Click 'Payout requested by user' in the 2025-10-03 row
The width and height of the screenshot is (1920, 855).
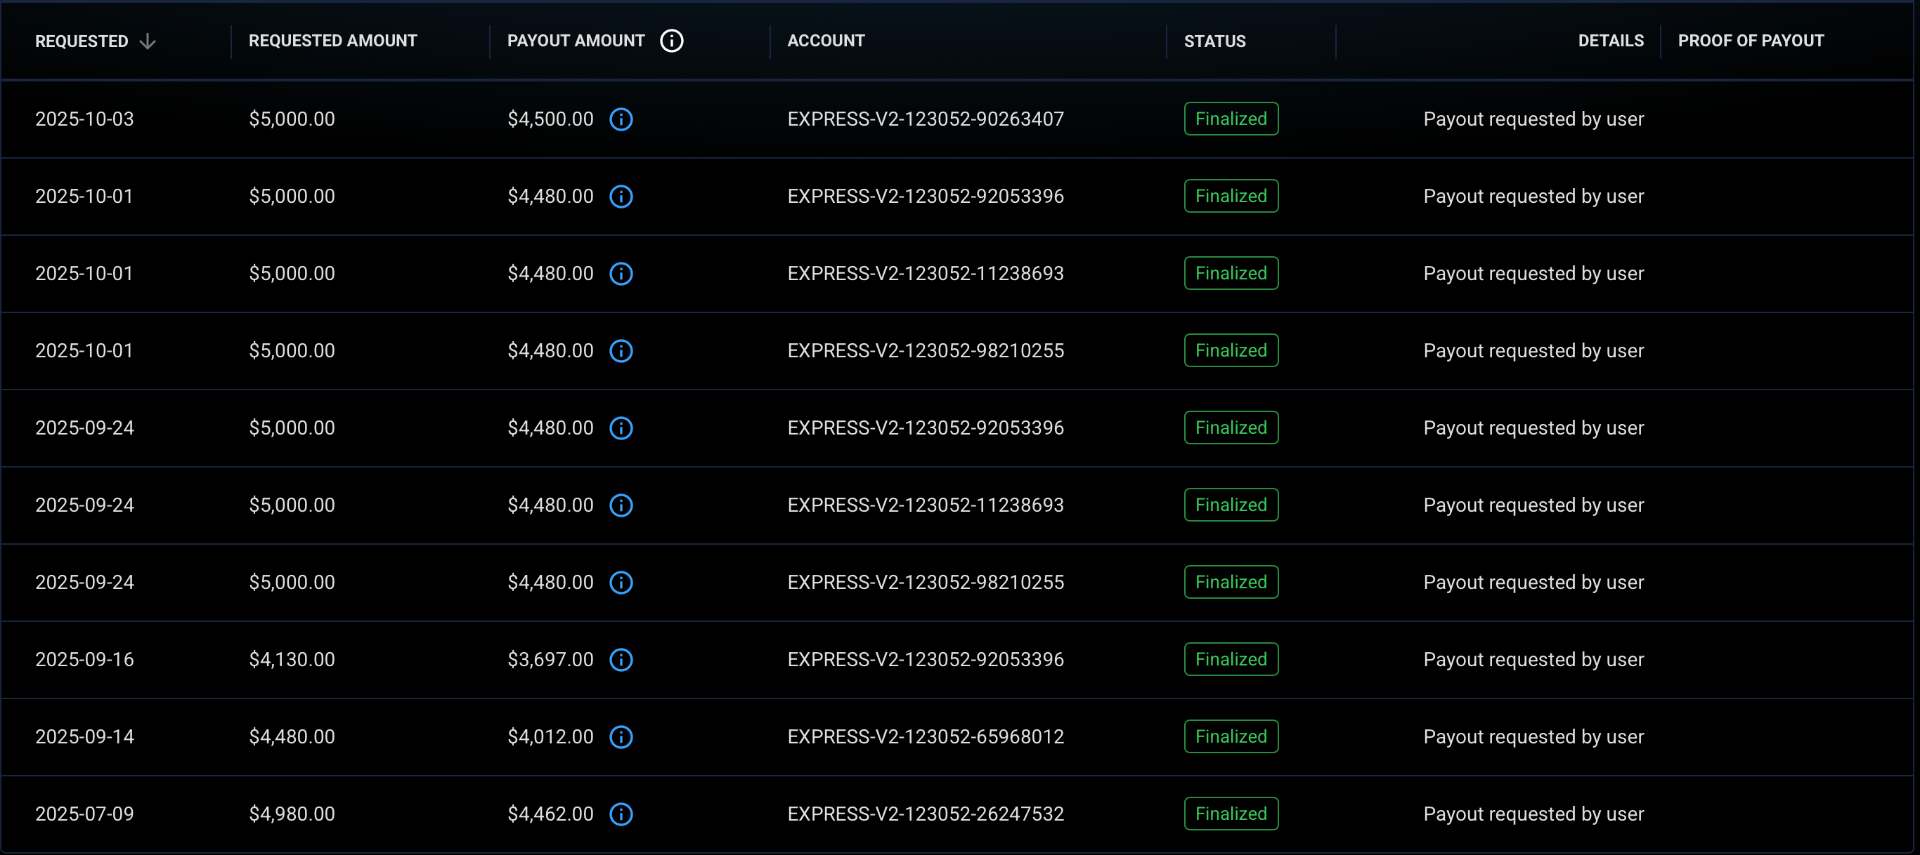[1534, 119]
